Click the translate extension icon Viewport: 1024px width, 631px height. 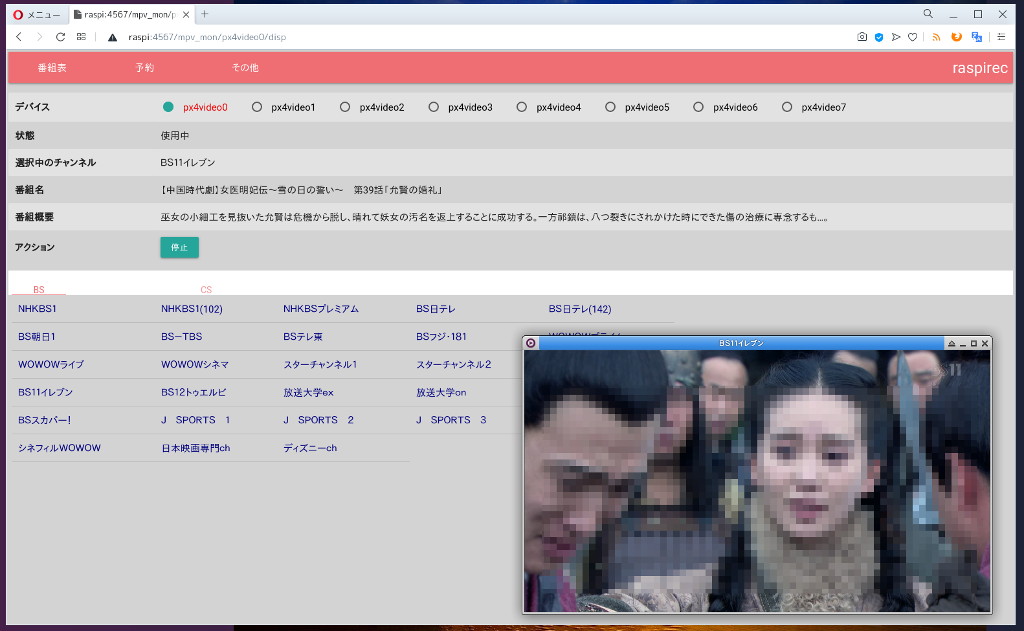tap(975, 37)
